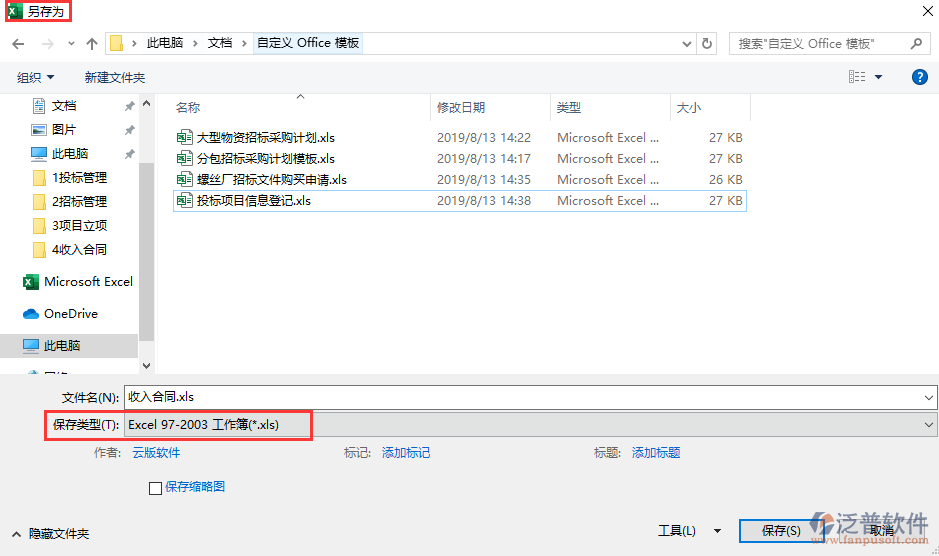Click Excel icon of 大型物资招标采购计划.xls

point(184,137)
